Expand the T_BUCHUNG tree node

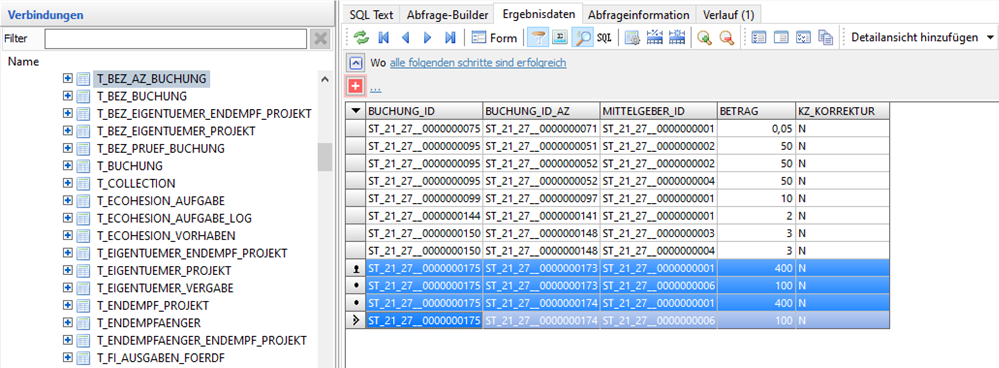click(x=68, y=166)
